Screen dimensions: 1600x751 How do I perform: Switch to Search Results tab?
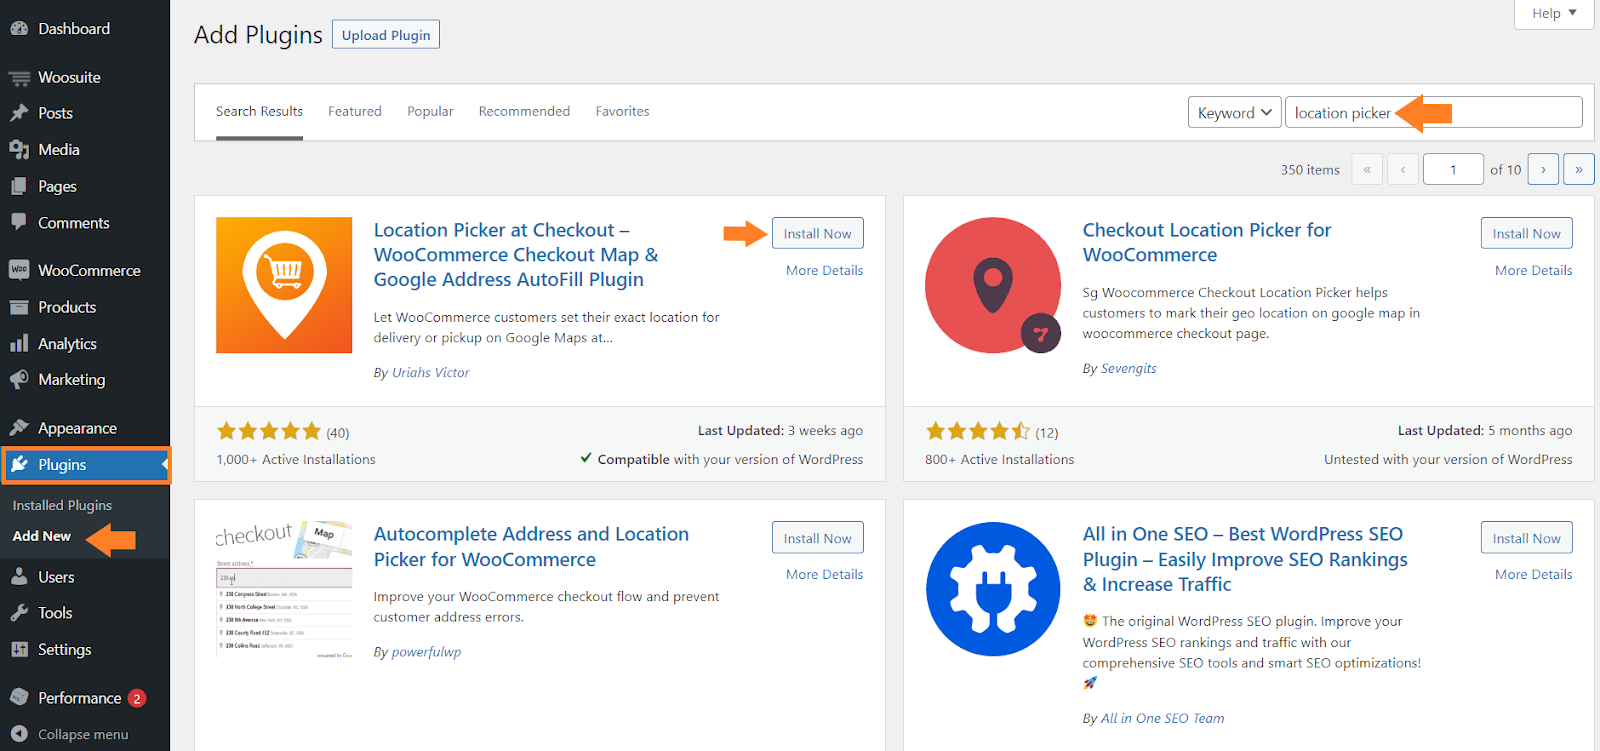click(259, 111)
